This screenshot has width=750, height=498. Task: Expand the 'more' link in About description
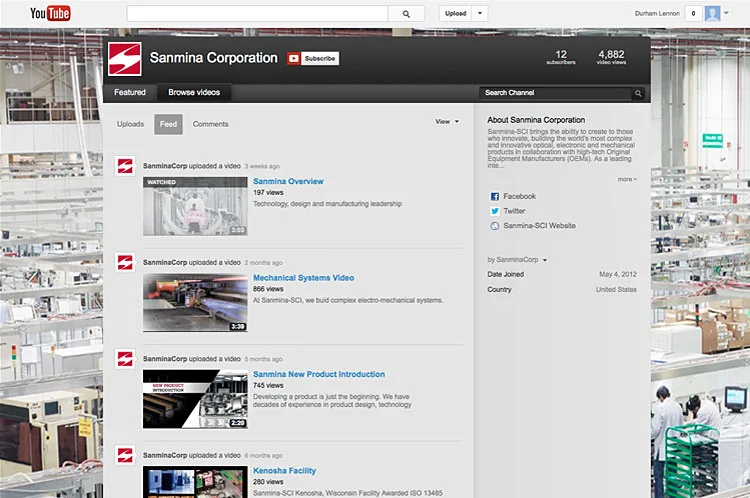(627, 179)
